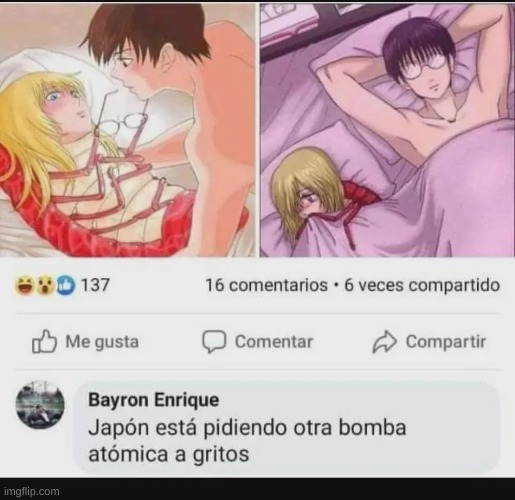
Task: Open the Bayron Enrique name link
Action: coord(154,400)
